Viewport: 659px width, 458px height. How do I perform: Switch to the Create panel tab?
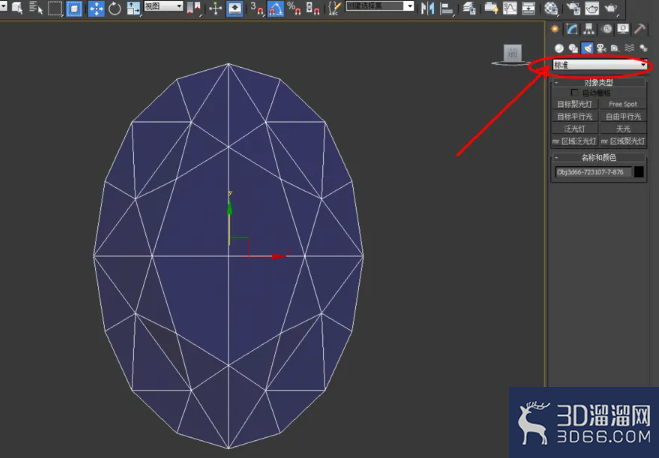(555, 29)
